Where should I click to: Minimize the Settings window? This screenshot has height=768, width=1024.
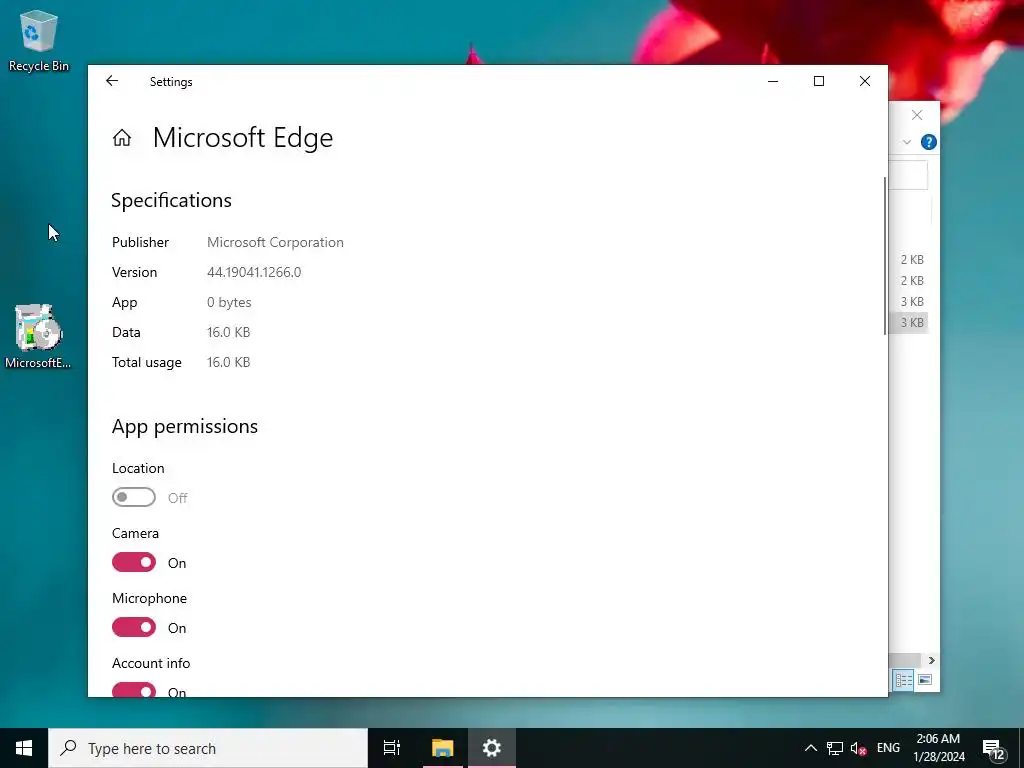[x=773, y=81]
